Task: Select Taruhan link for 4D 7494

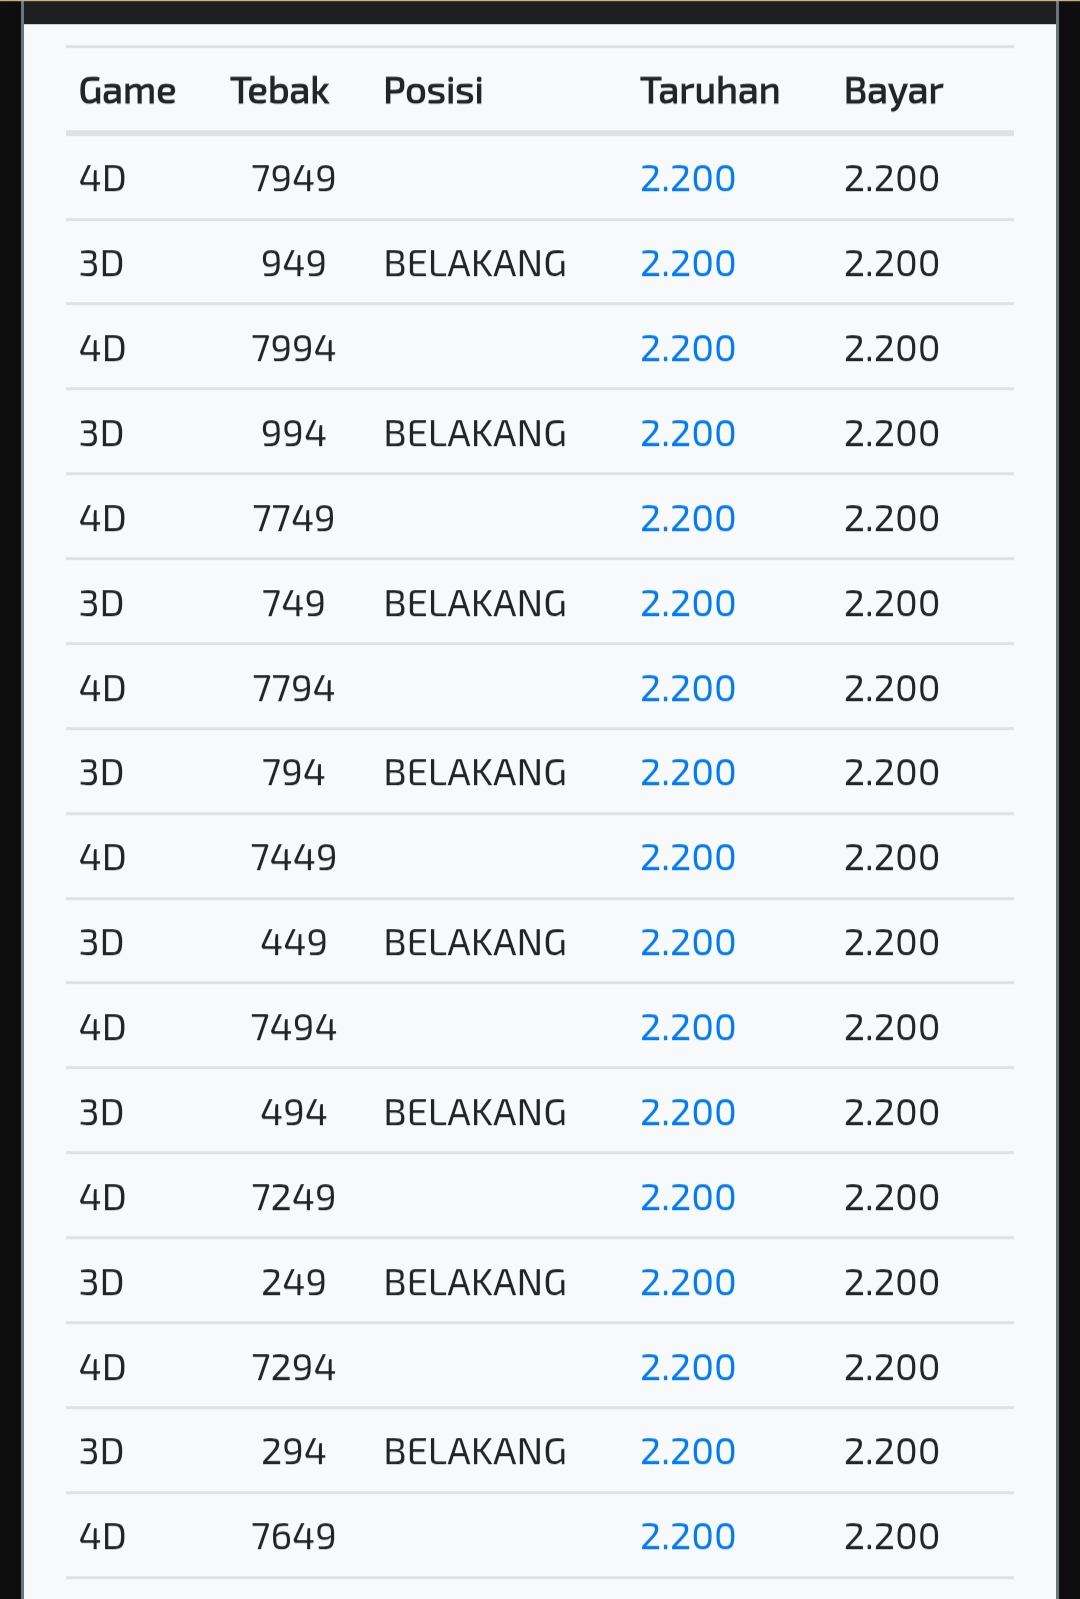Action: point(688,1028)
